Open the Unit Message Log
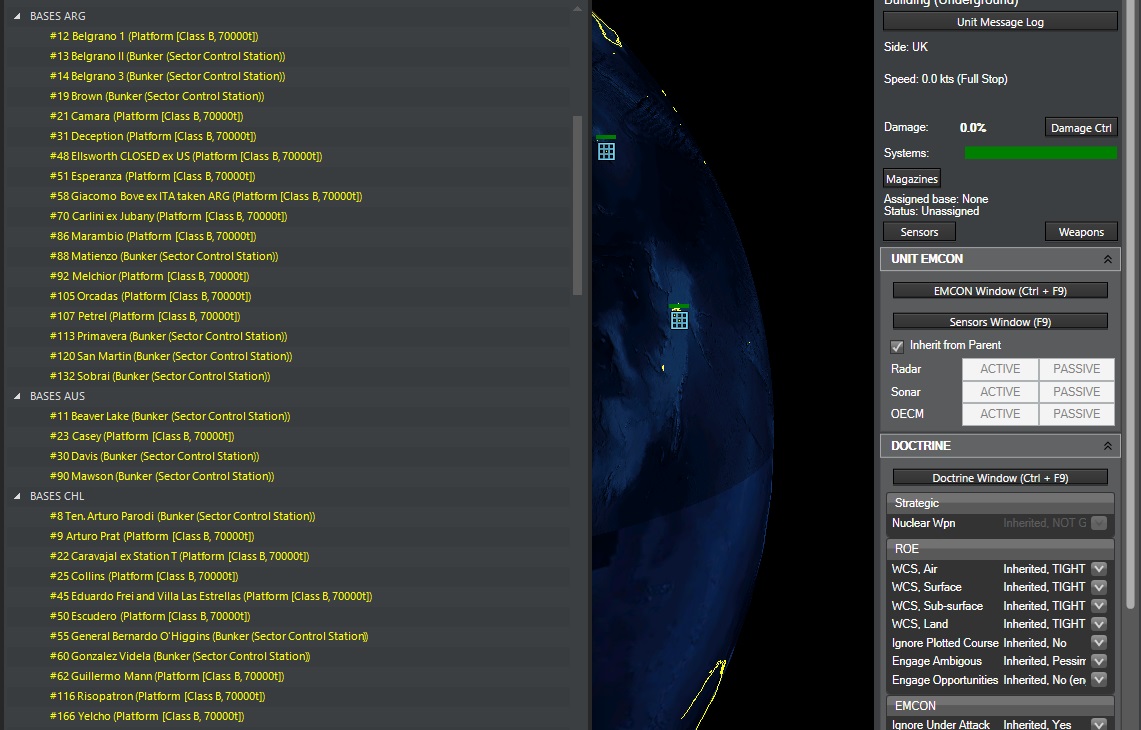Viewport: 1141px width, 730px height. pos(1000,22)
